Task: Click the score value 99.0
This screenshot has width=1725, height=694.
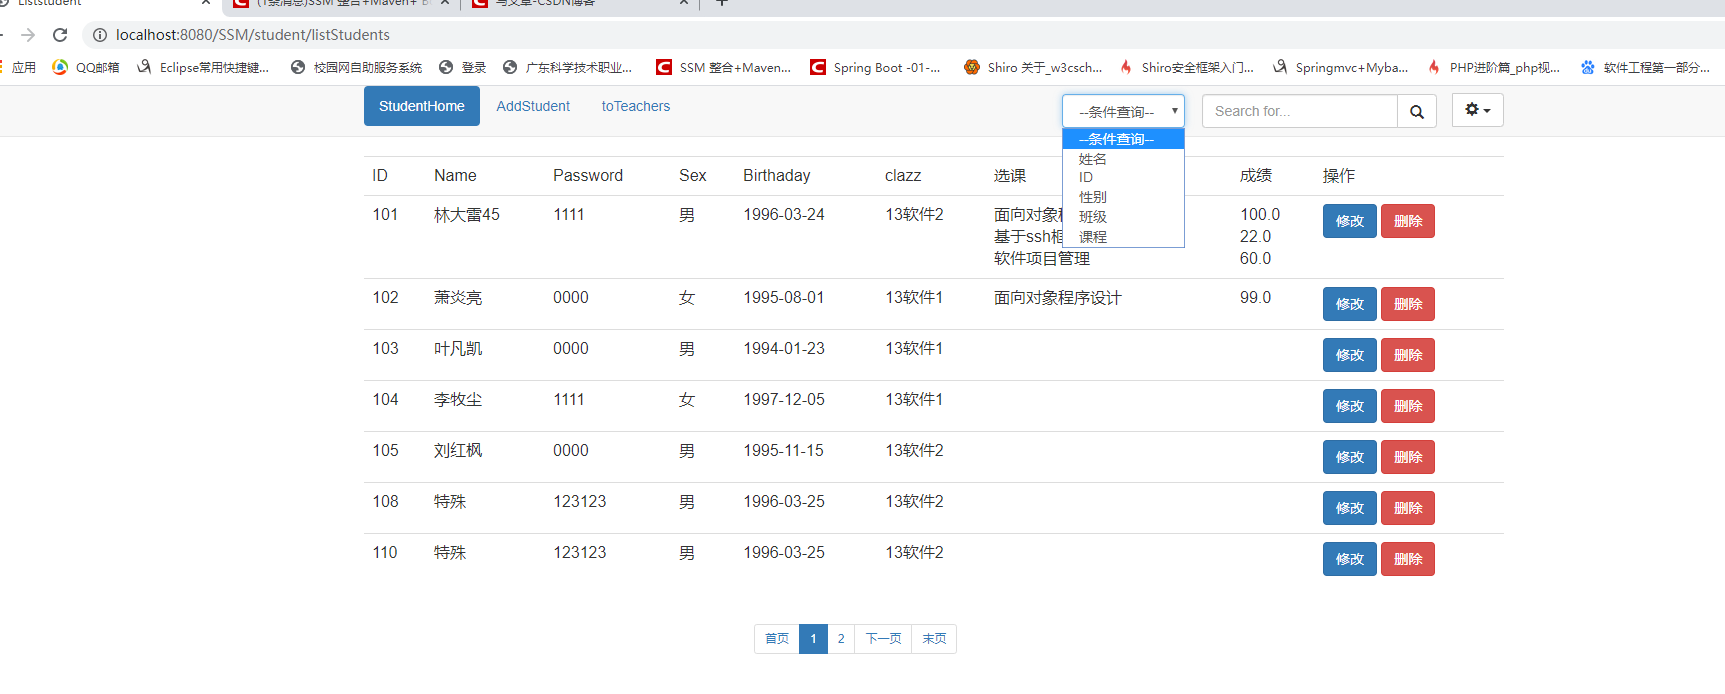Action: 1256,298
